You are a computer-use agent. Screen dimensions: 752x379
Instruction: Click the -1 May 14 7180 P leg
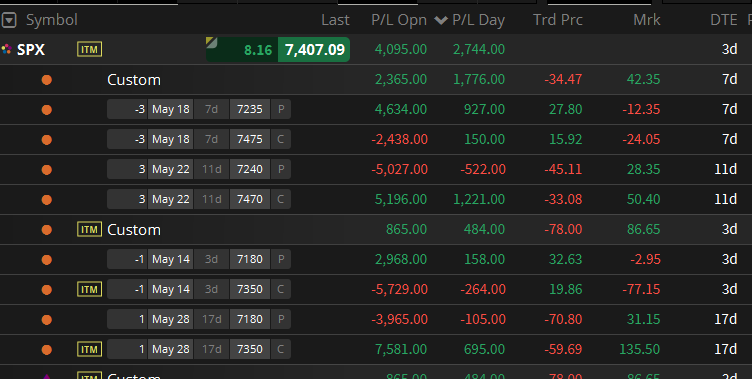point(199,259)
